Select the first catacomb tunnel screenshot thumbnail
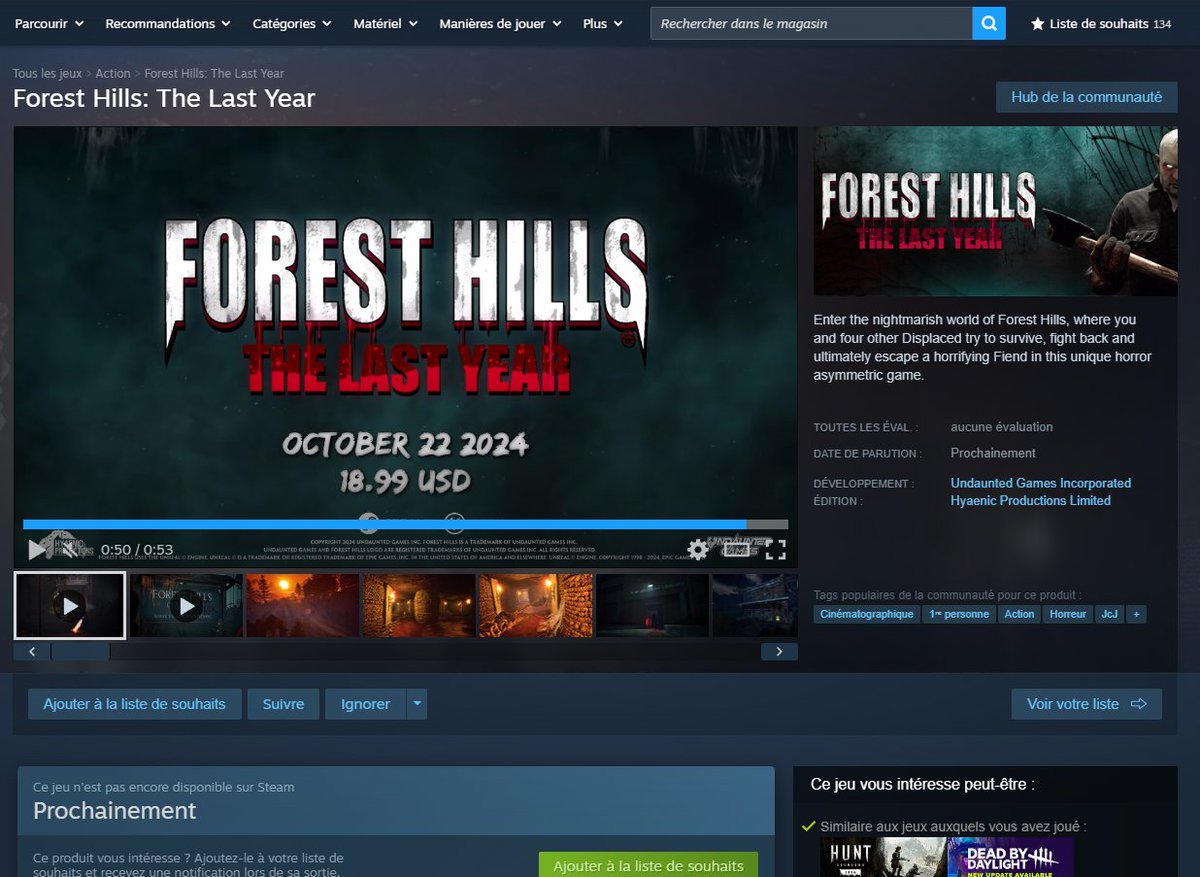Viewport: 1200px width, 877px height. tap(419, 605)
